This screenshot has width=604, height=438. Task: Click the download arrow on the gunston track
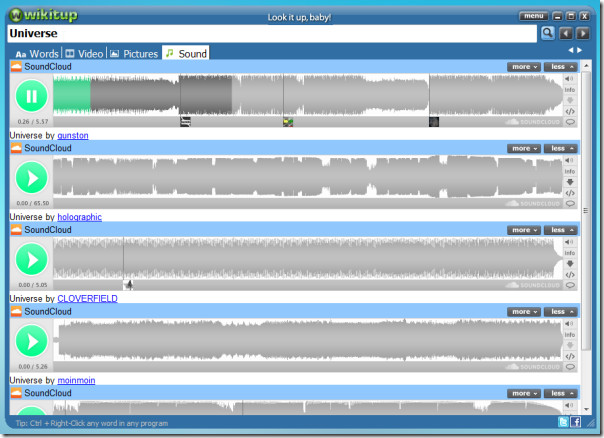570,101
